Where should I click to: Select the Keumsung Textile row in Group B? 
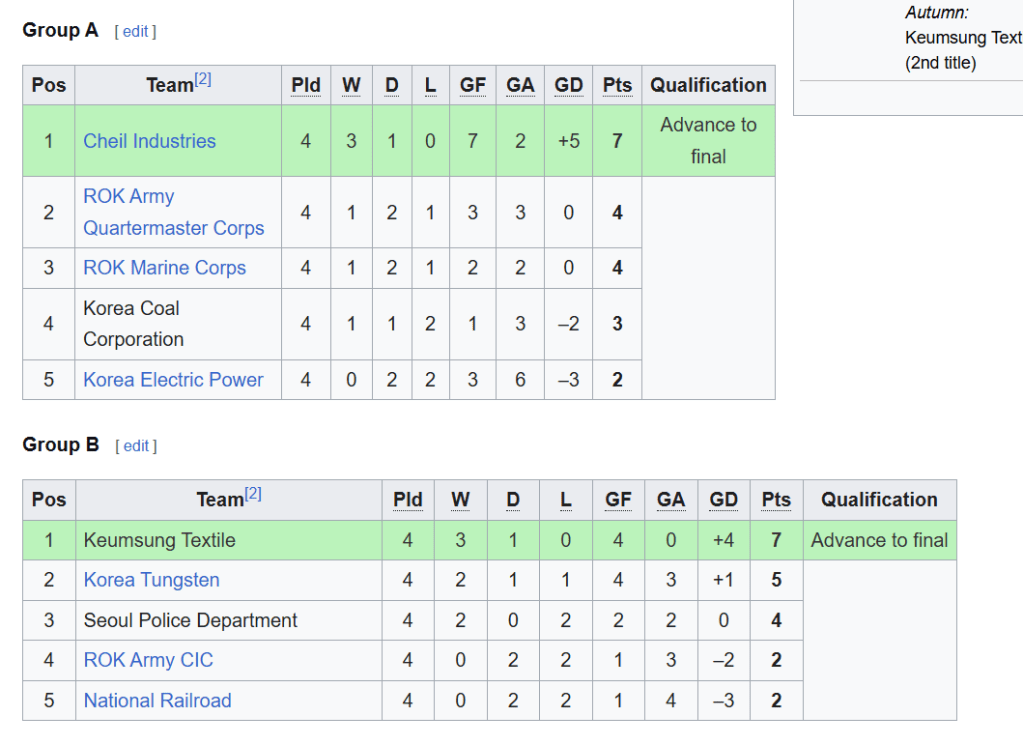point(159,540)
